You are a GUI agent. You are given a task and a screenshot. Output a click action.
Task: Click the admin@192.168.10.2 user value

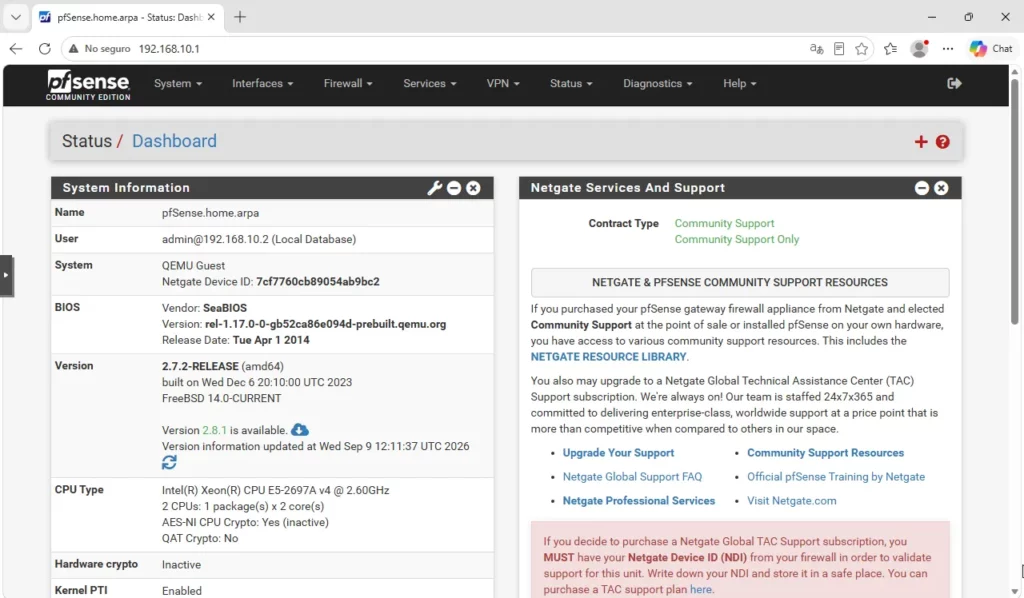coord(259,240)
